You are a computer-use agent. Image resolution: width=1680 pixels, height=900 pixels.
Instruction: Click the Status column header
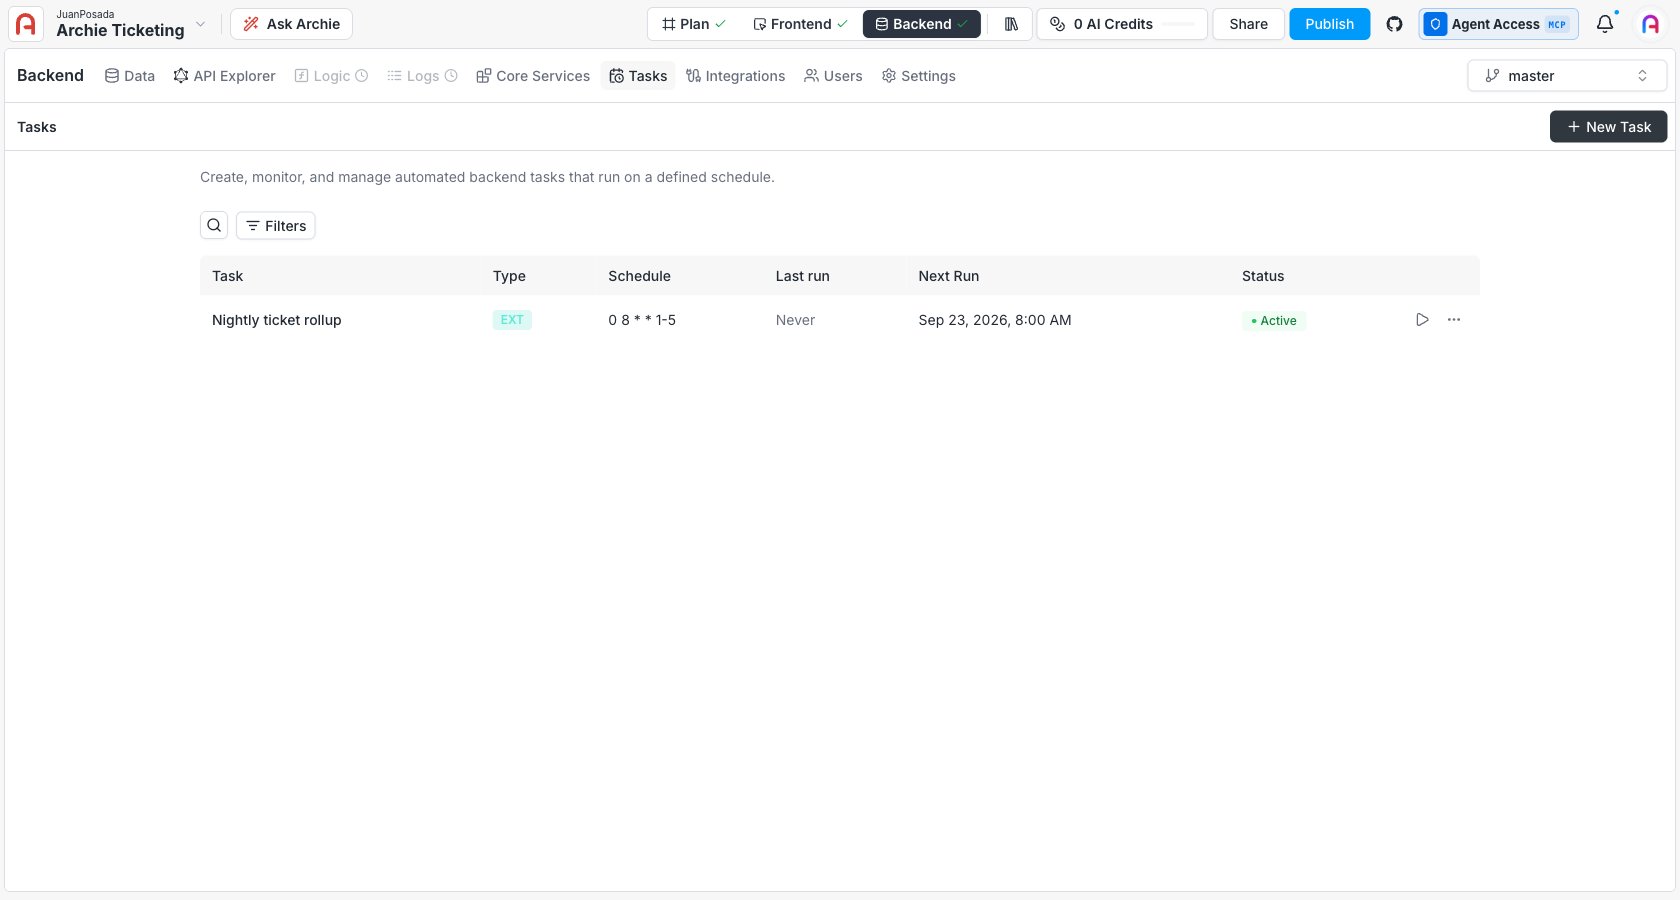point(1263,276)
